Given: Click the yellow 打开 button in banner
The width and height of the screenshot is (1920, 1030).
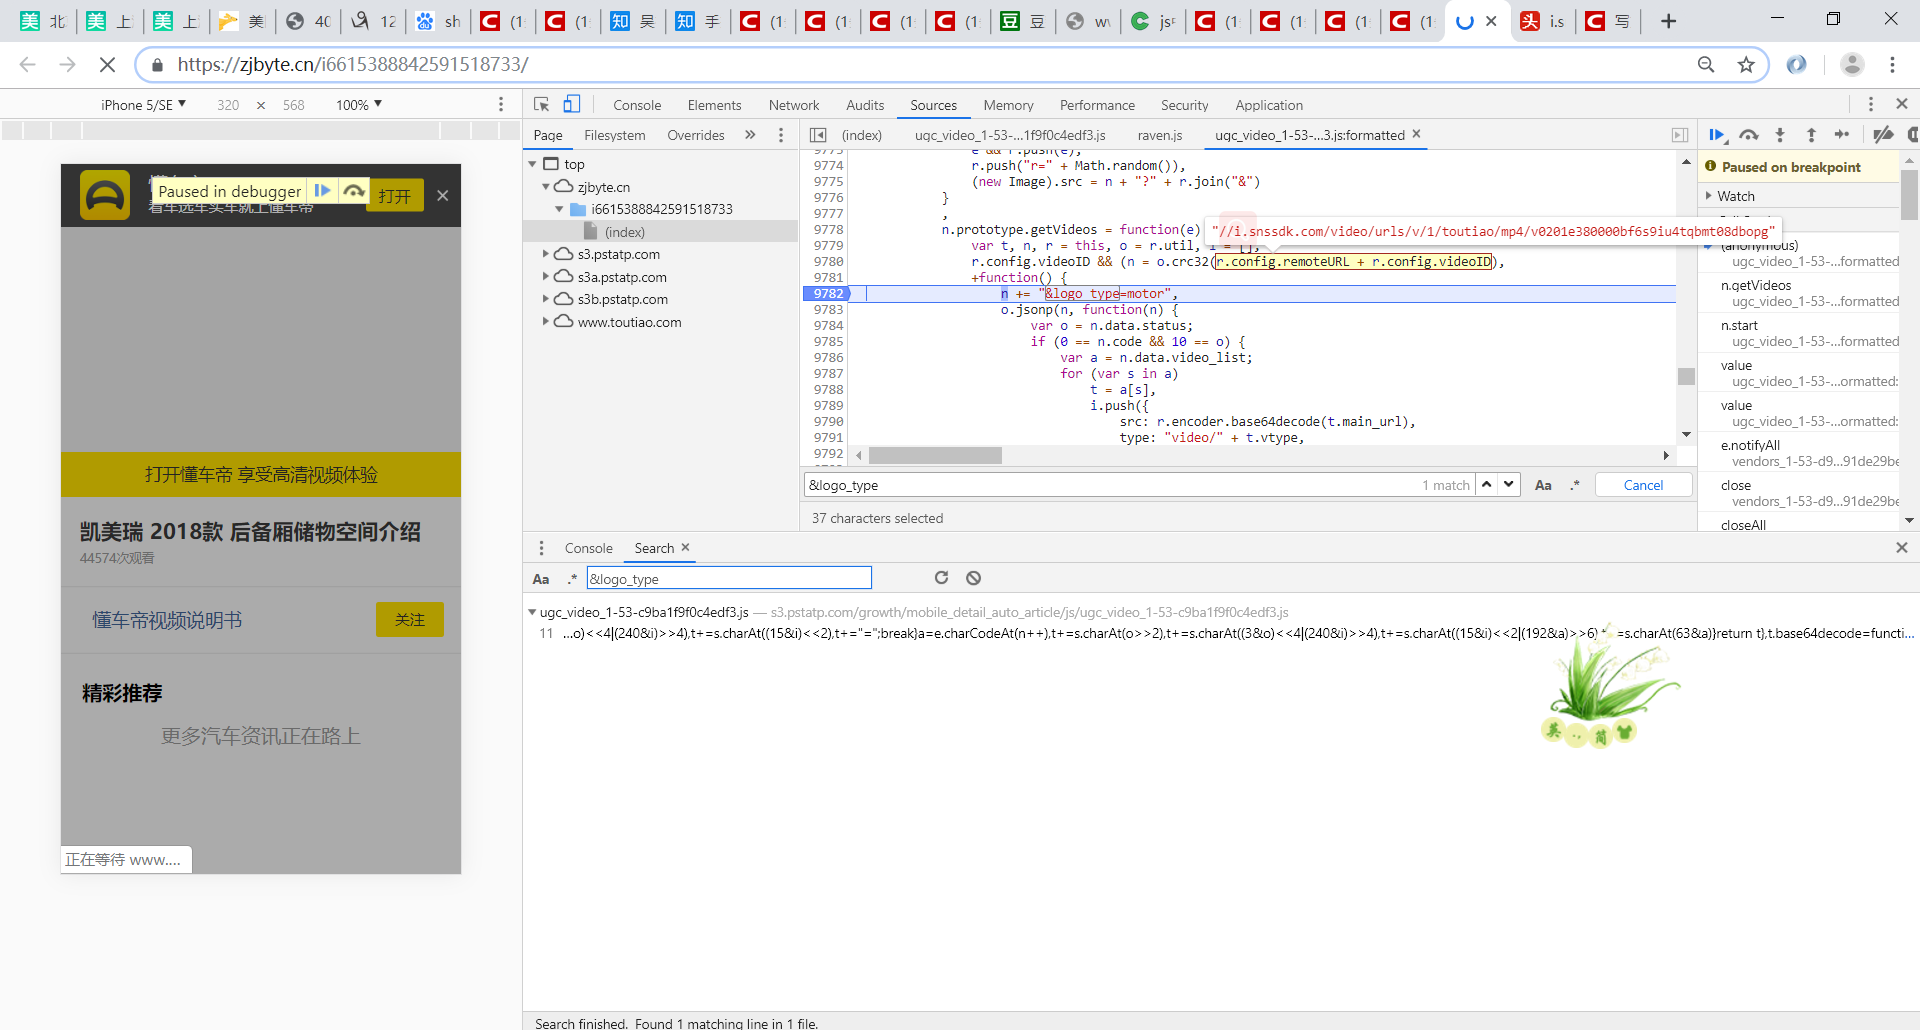Looking at the screenshot, I should coord(395,195).
